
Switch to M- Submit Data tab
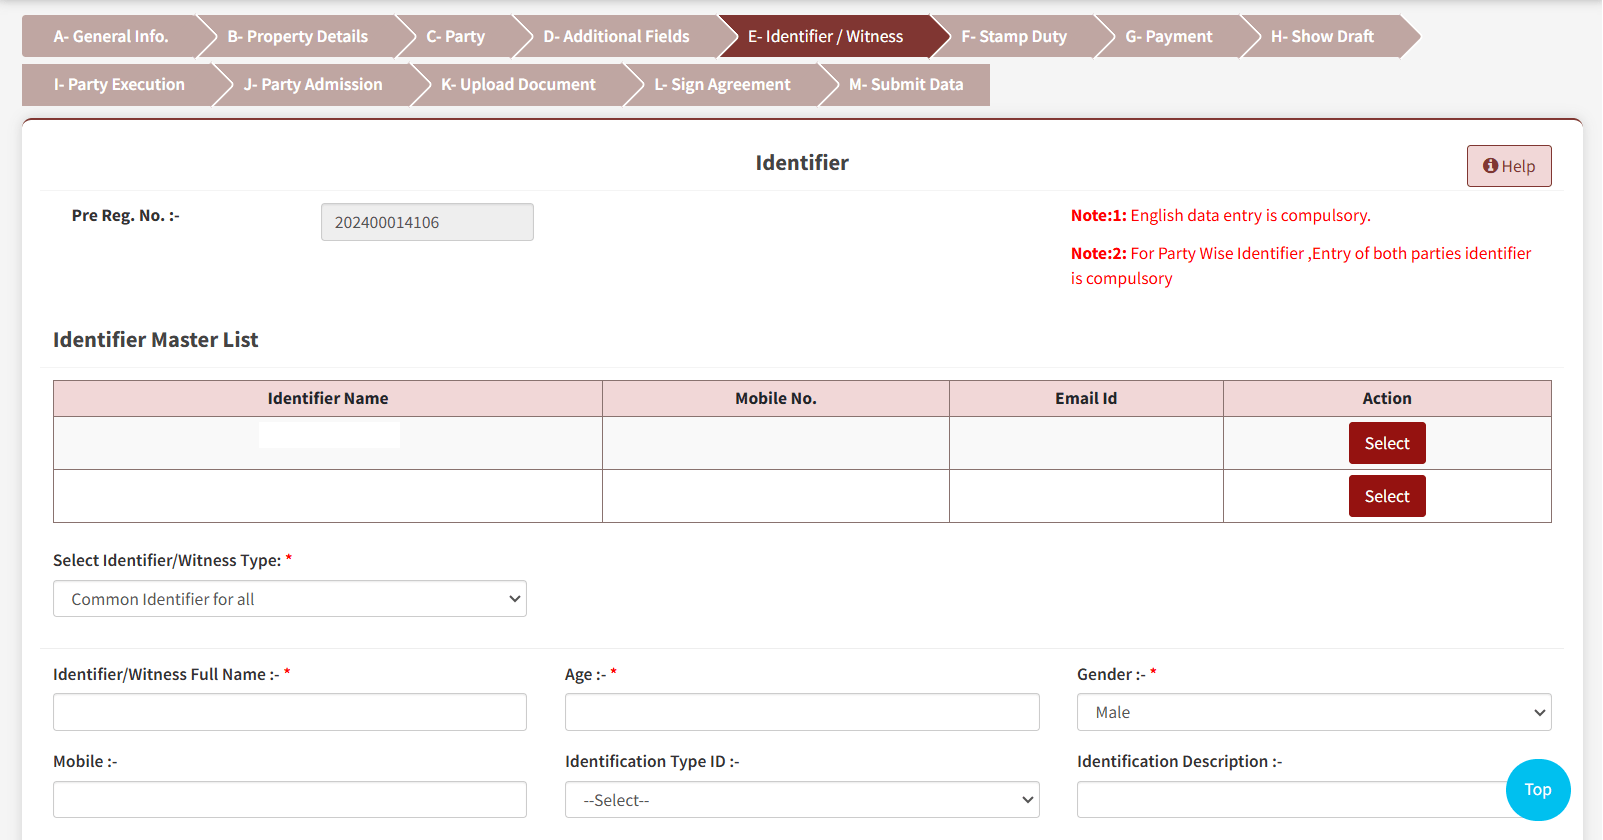(x=906, y=85)
